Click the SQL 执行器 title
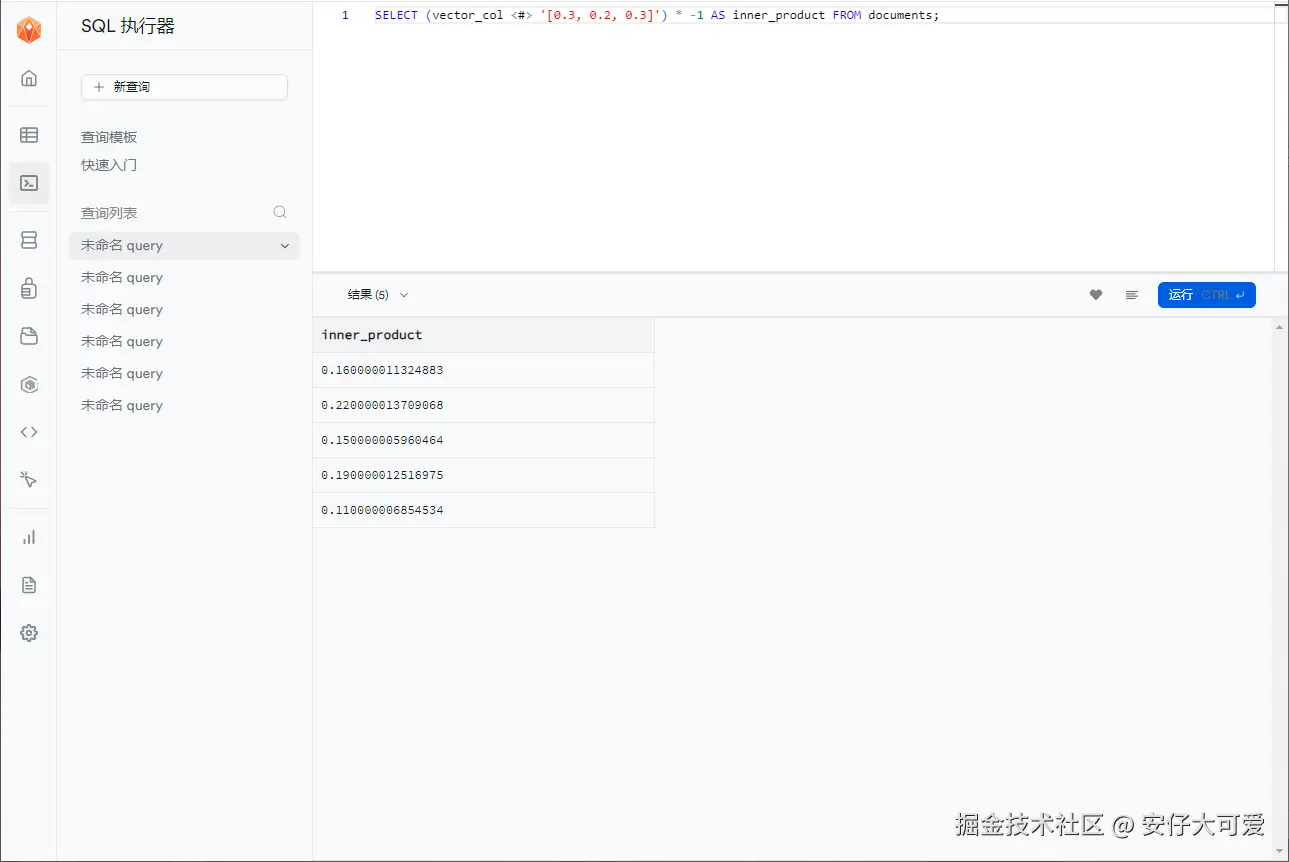 pos(128,27)
